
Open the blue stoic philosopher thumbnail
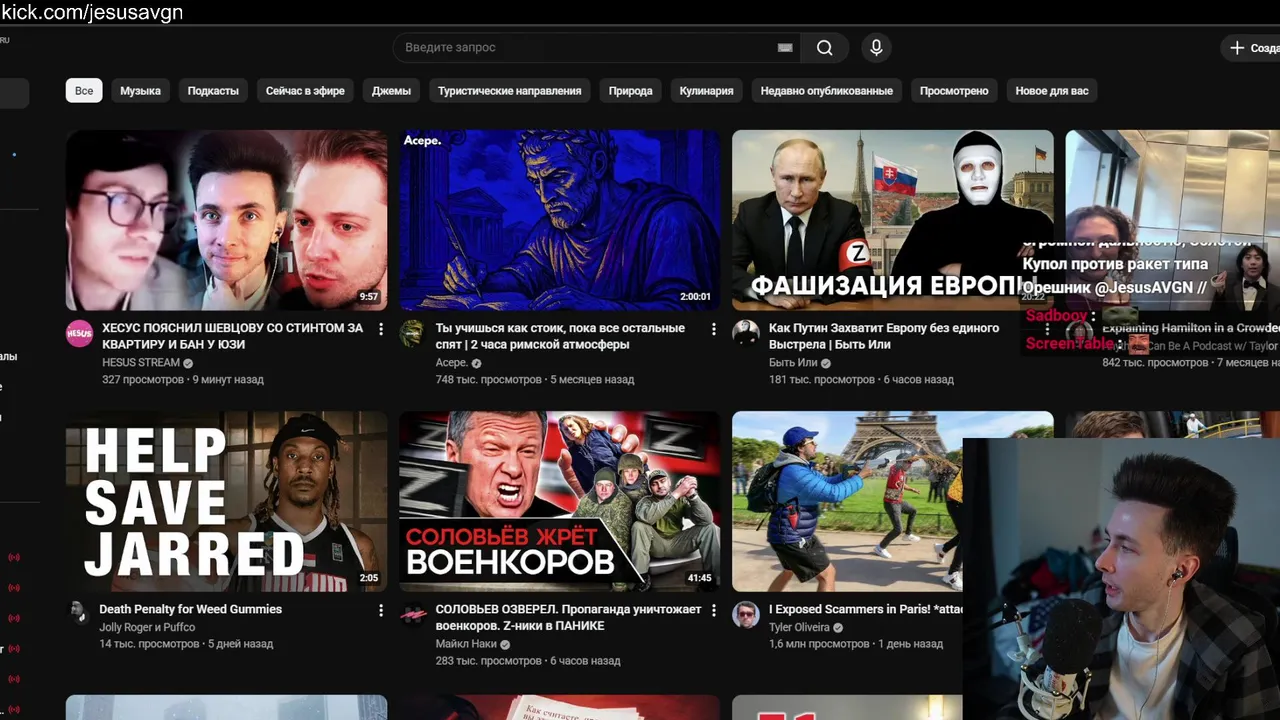coord(560,220)
